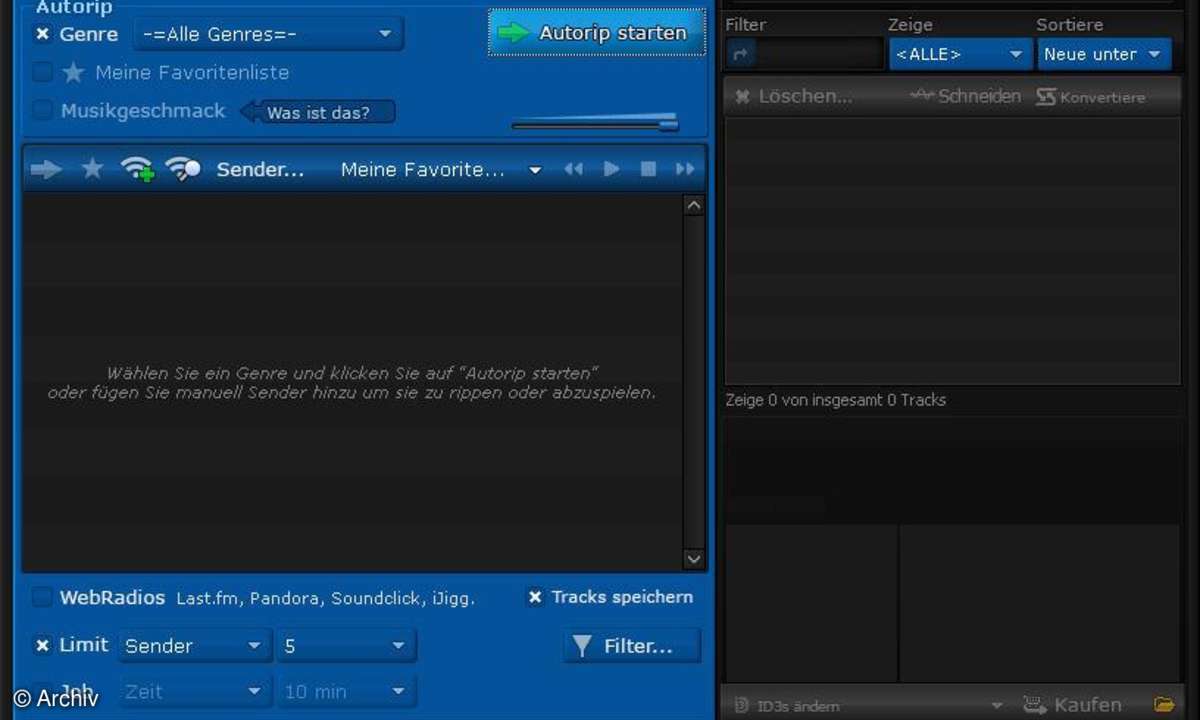
Task: Toggle the Limit checkbox
Action: point(42,645)
